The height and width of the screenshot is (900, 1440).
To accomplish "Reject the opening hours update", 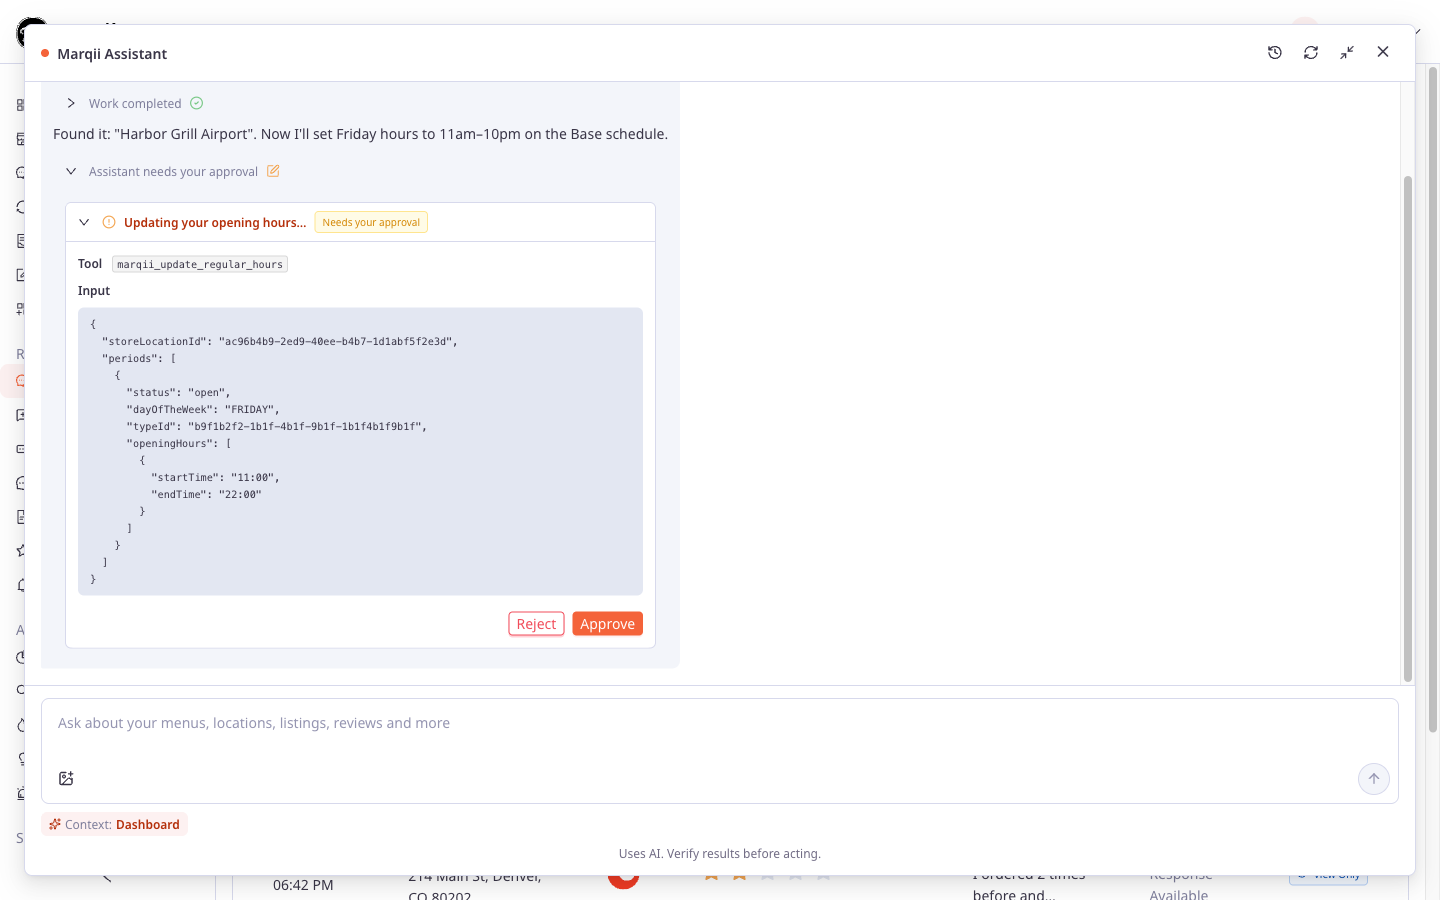I will (x=536, y=624).
